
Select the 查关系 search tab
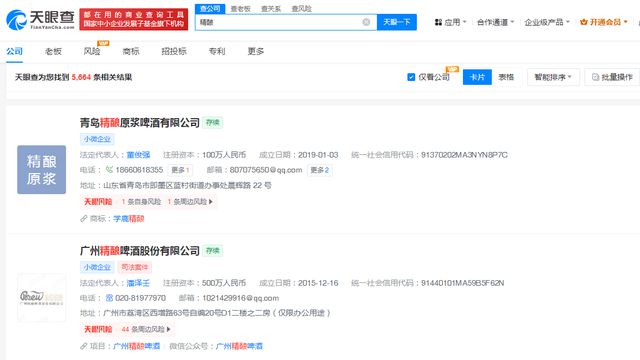(271, 9)
